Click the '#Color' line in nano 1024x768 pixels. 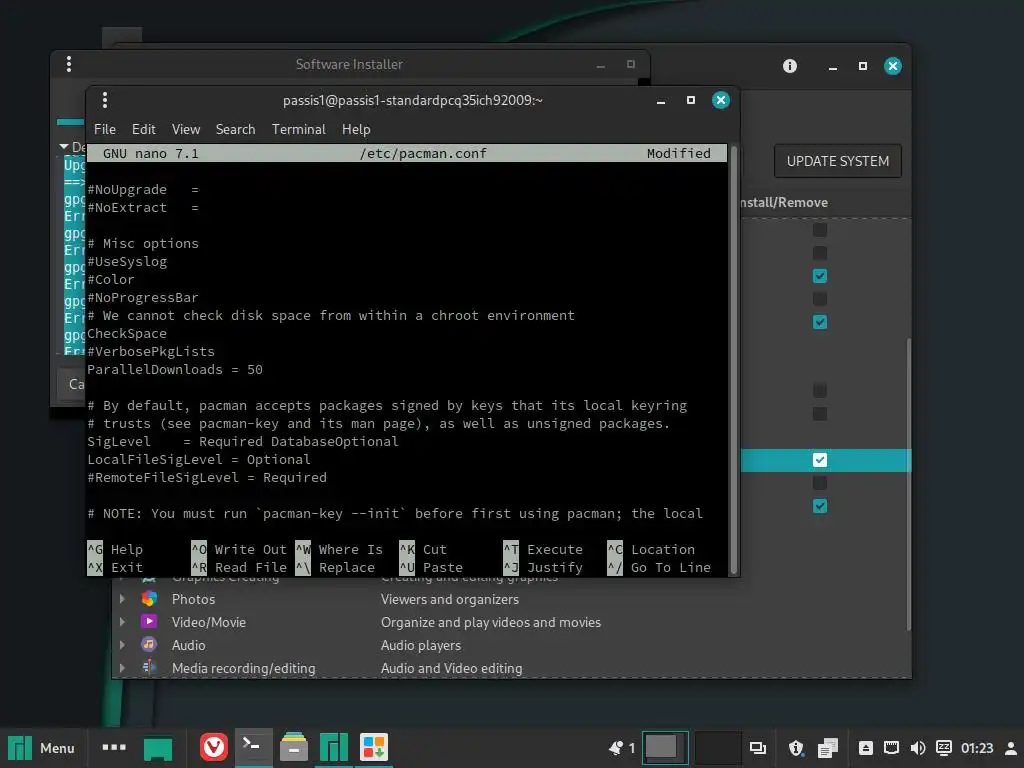(x=111, y=280)
